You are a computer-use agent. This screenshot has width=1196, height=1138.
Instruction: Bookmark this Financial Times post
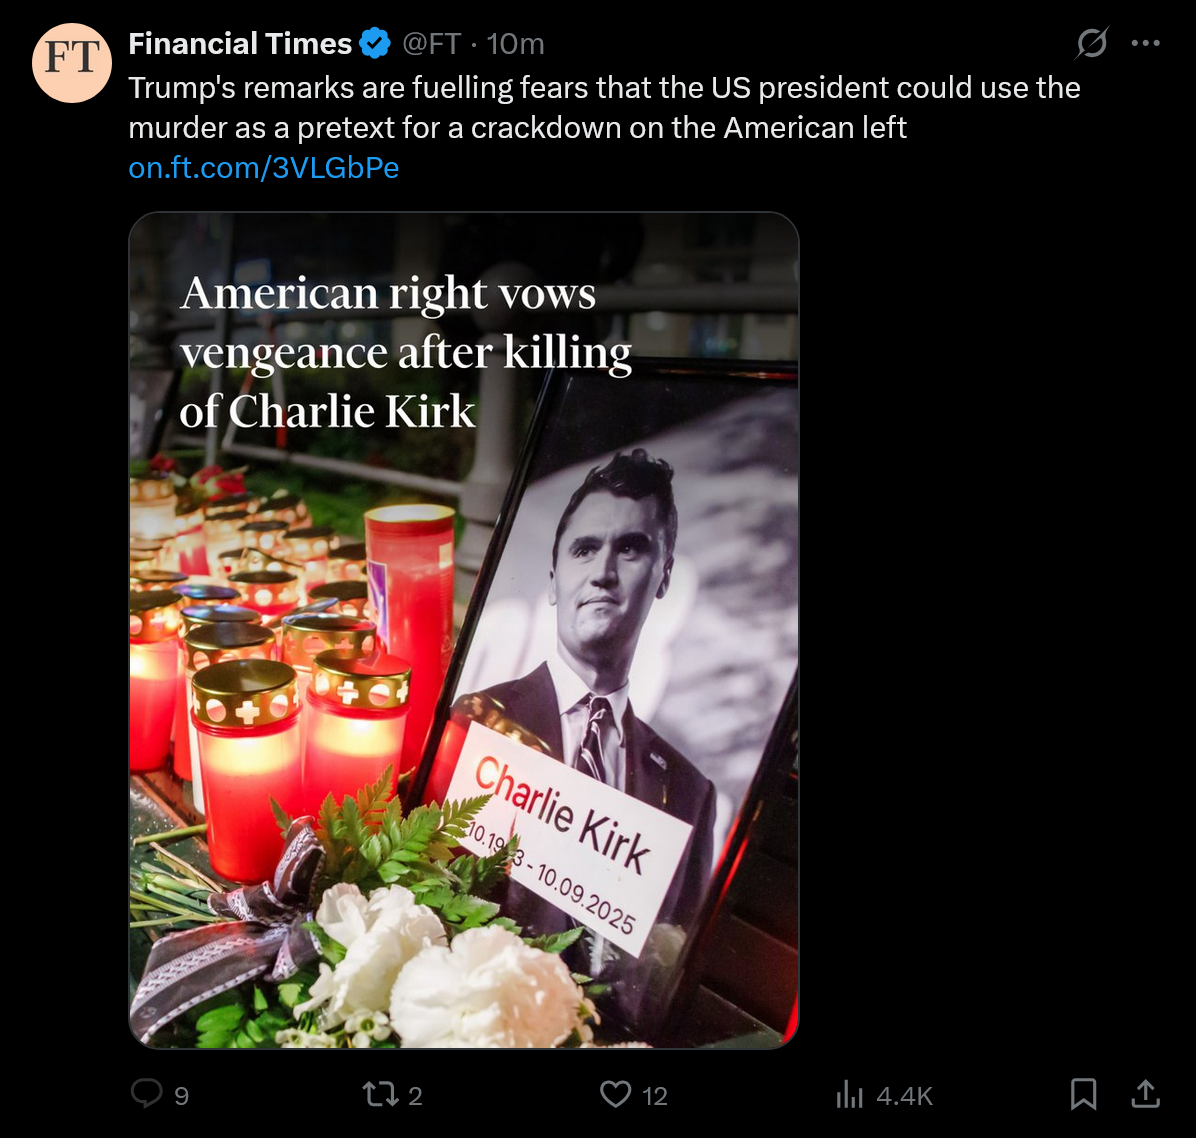click(1083, 1094)
